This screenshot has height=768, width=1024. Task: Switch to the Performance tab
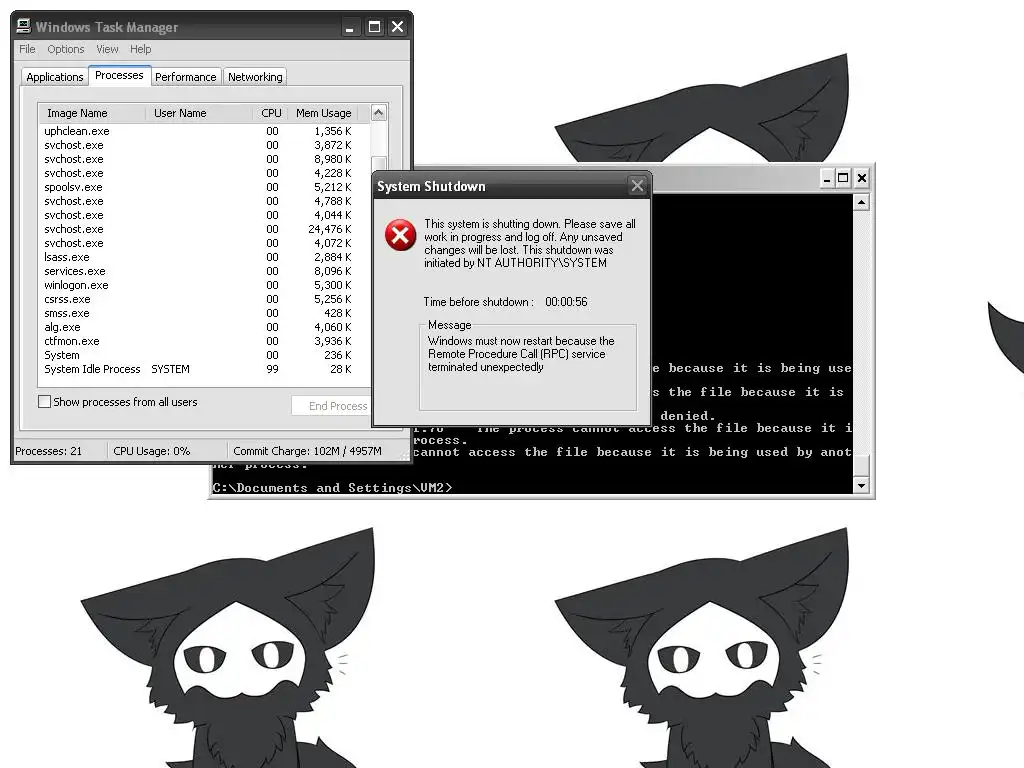(x=185, y=77)
